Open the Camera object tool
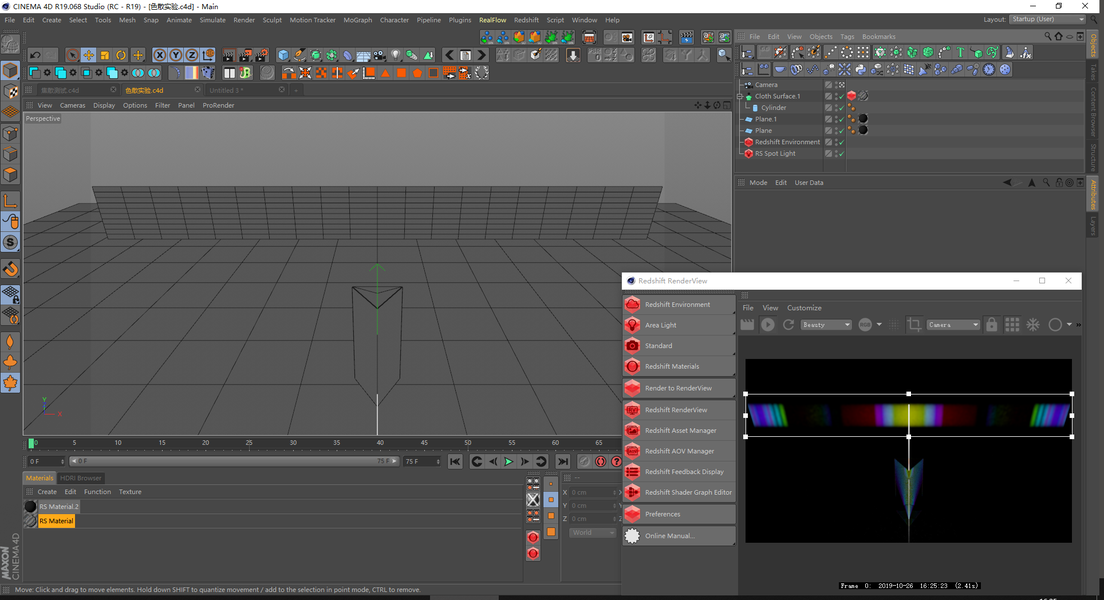 pos(380,55)
